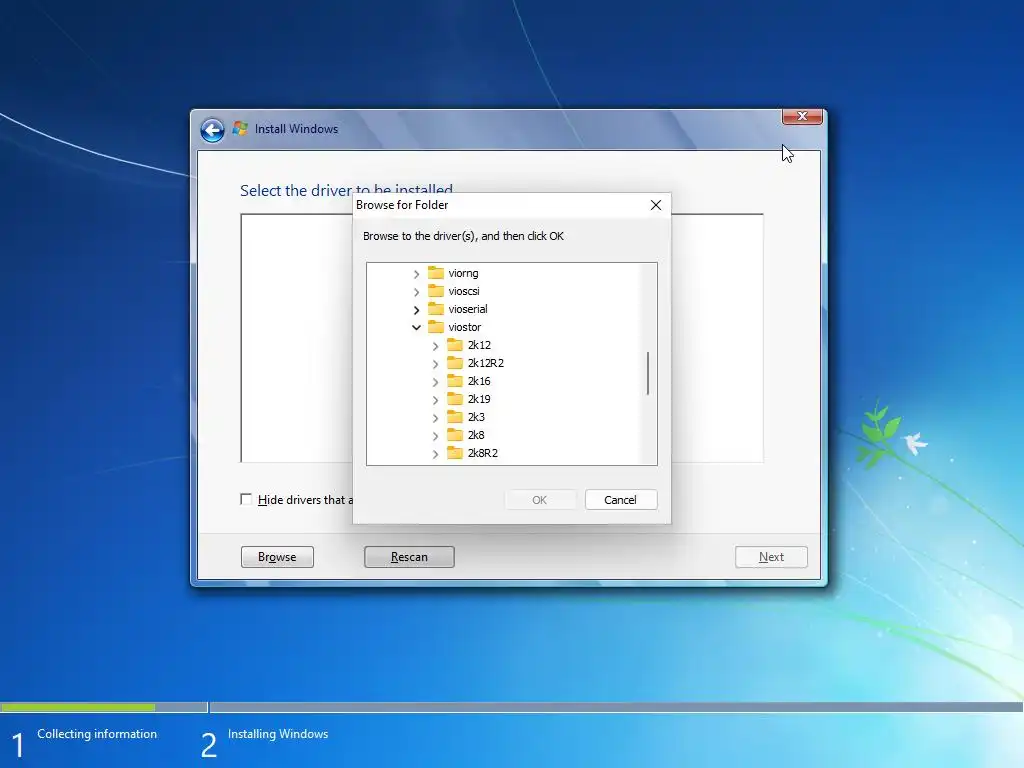
Task: Click the folder tree scrollbar thumb
Action: tap(648, 374)
